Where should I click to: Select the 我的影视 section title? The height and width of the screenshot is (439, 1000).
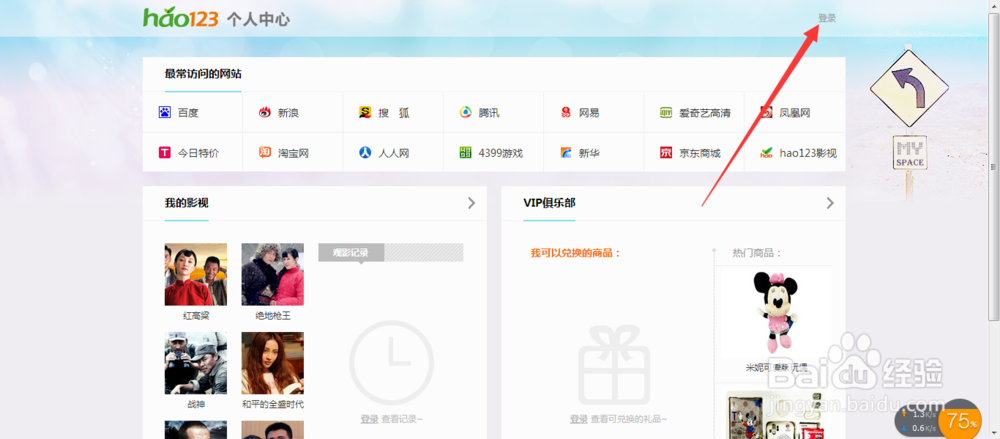tap(186, 203)
